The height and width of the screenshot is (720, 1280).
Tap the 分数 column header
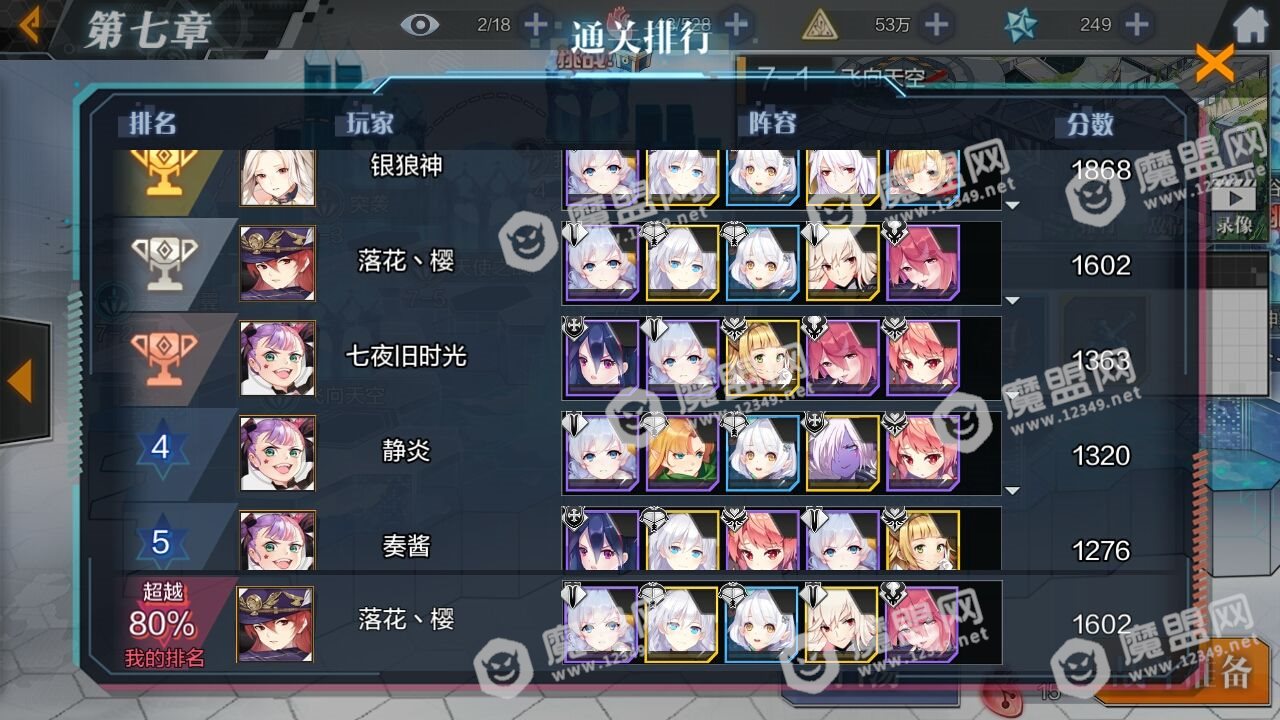(1090, 124)
